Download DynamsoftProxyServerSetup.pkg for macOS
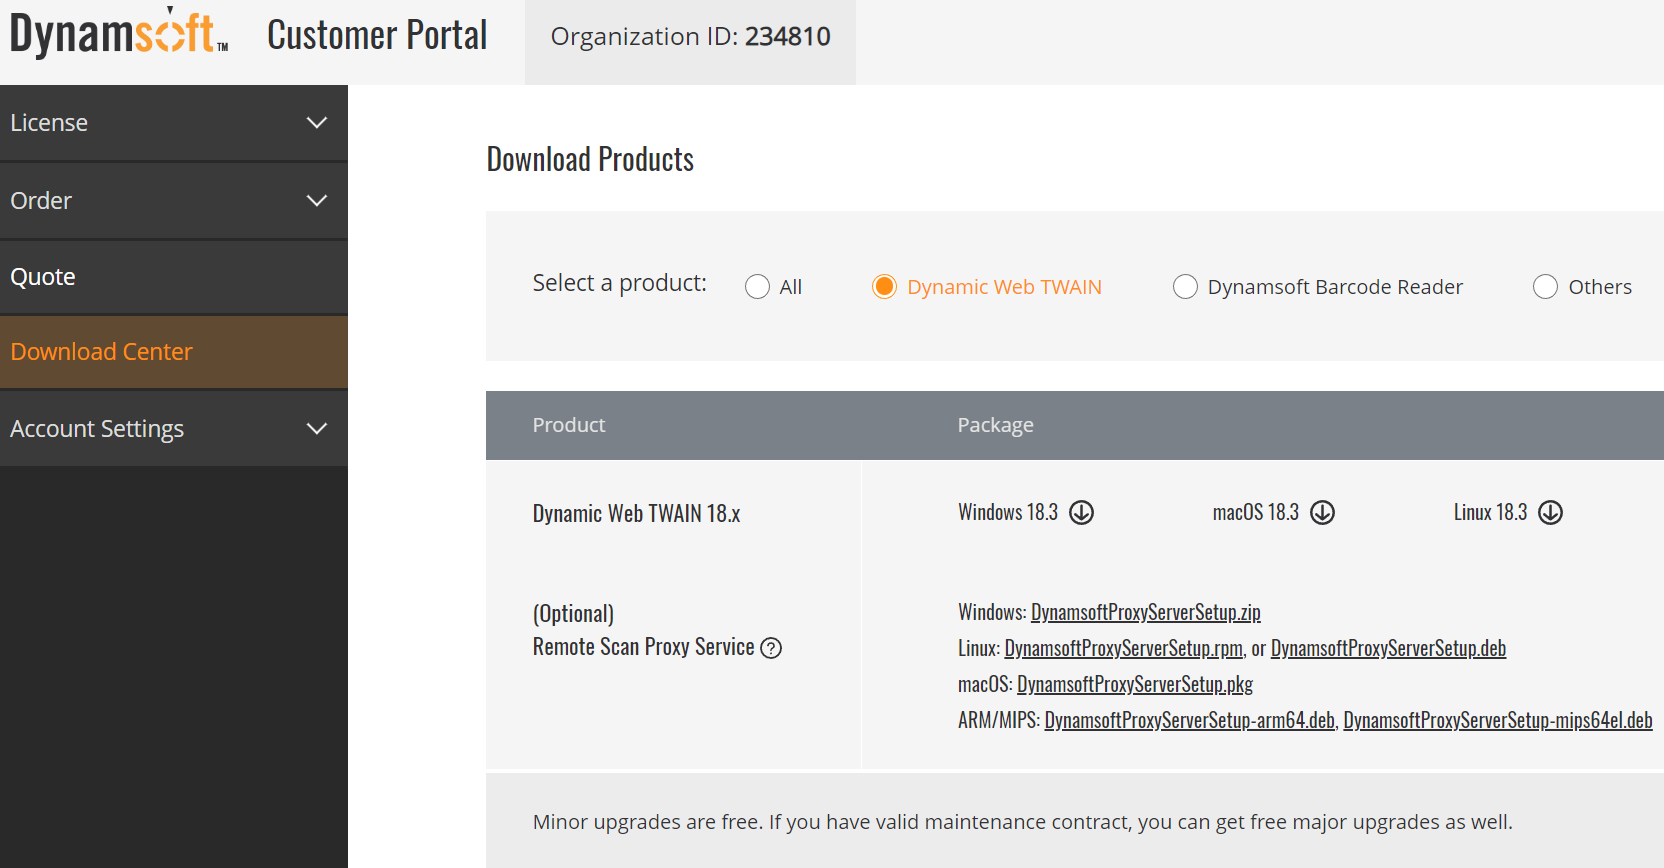The image size is (1664, 868). [x=1134, y=684]
